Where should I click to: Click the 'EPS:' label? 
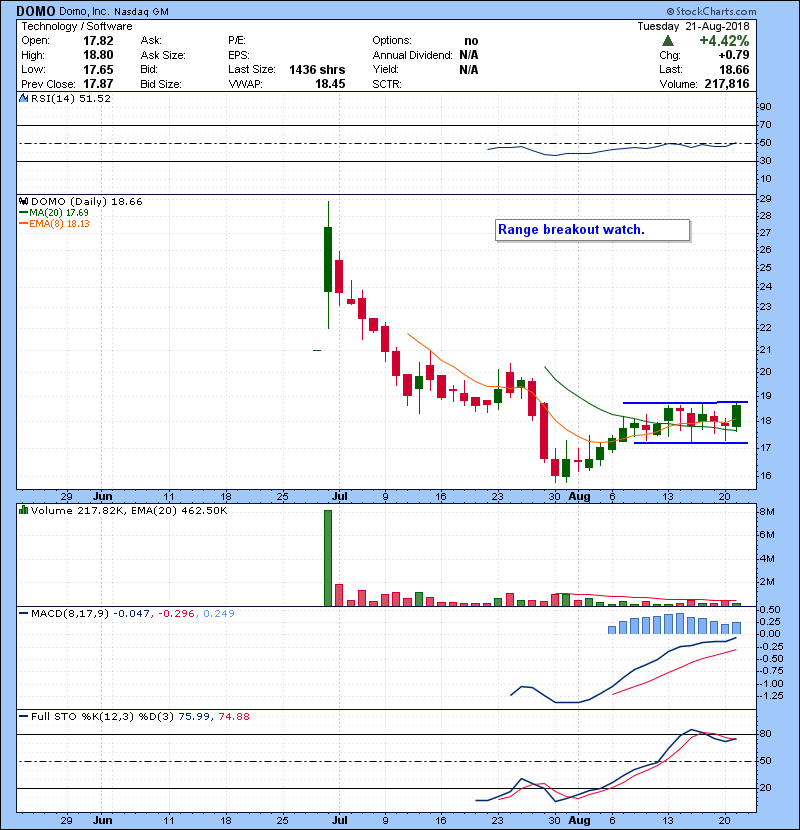pyautogui.click(x=239, y=55)
